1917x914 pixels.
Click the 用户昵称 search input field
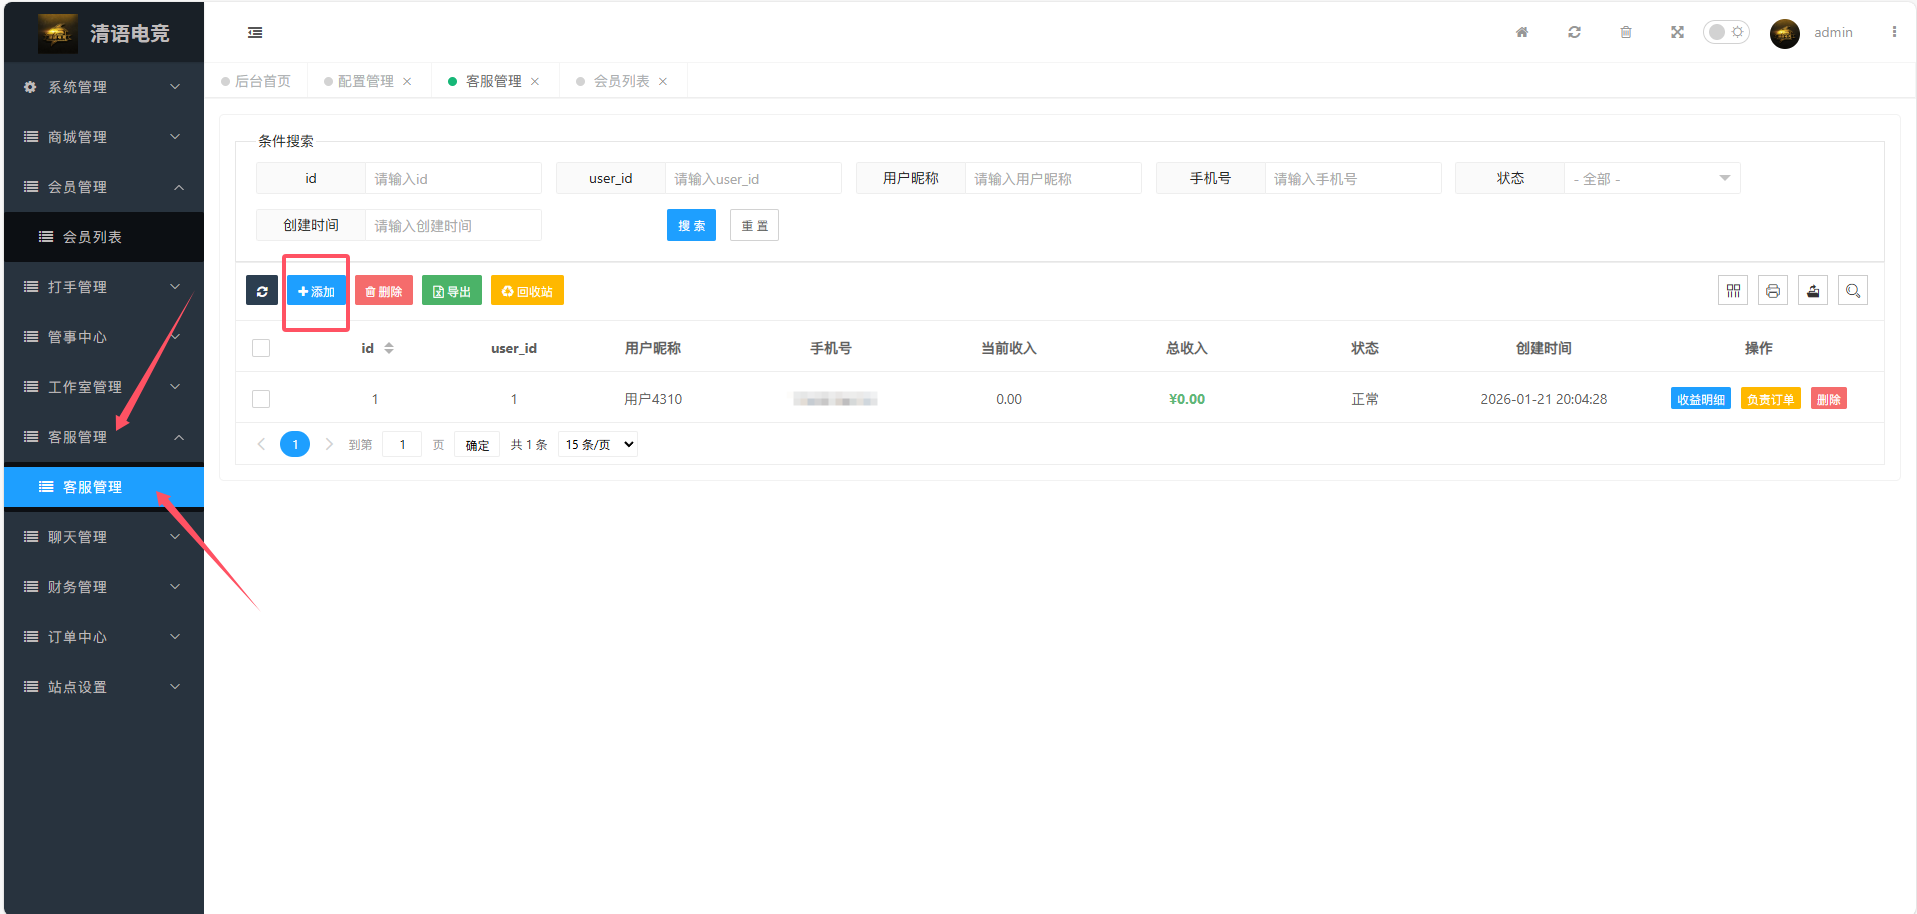click(1052, 179)
